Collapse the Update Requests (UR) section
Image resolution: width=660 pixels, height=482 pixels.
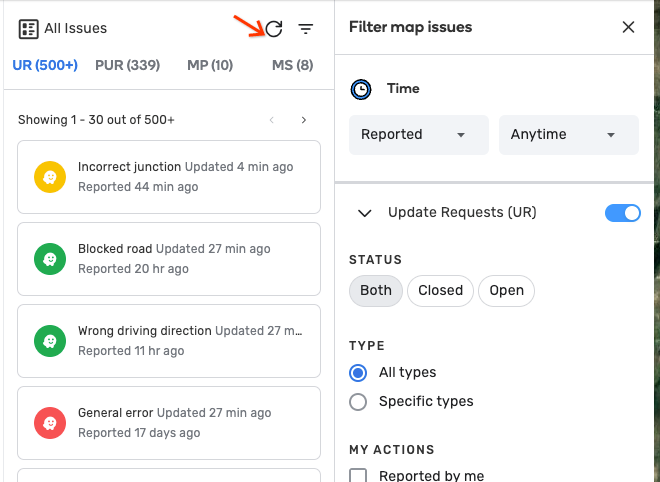click(x=365, y=213)
